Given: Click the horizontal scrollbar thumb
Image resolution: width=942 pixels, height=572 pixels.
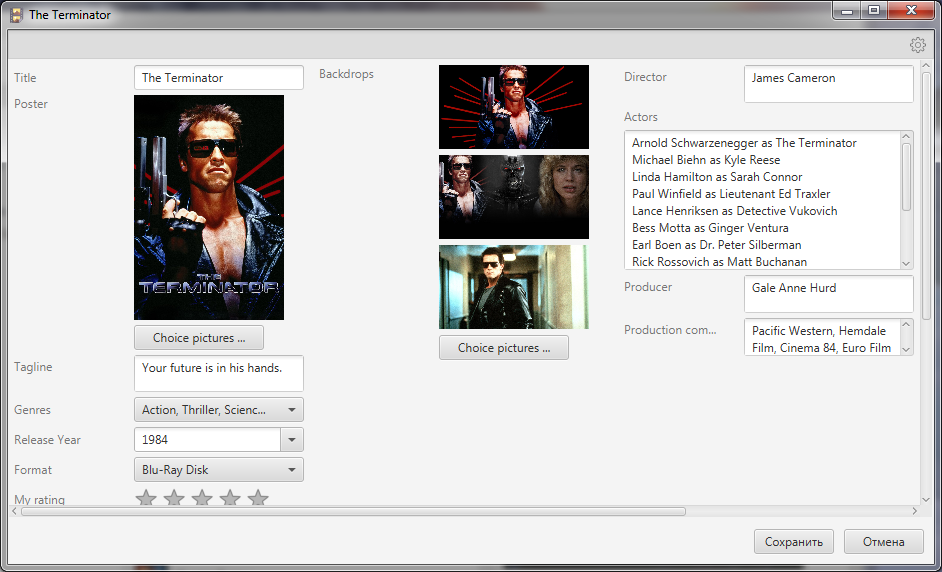Looking at the screenshot, I should pos(353,511).
